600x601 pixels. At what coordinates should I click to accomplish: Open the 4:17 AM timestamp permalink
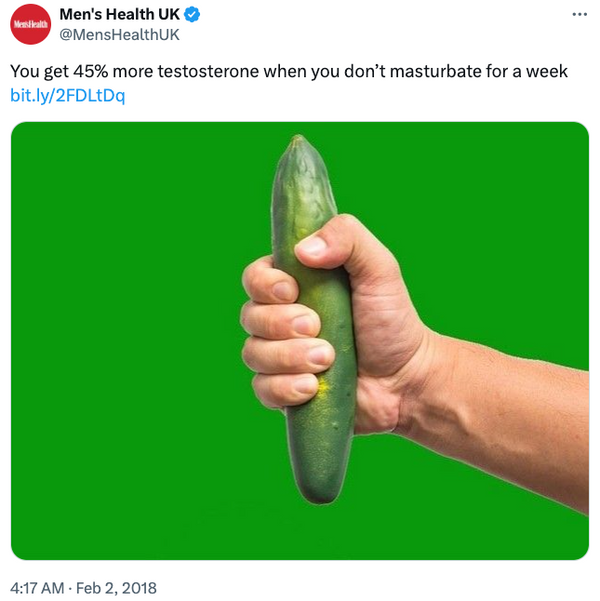click(x=37, y=588)
